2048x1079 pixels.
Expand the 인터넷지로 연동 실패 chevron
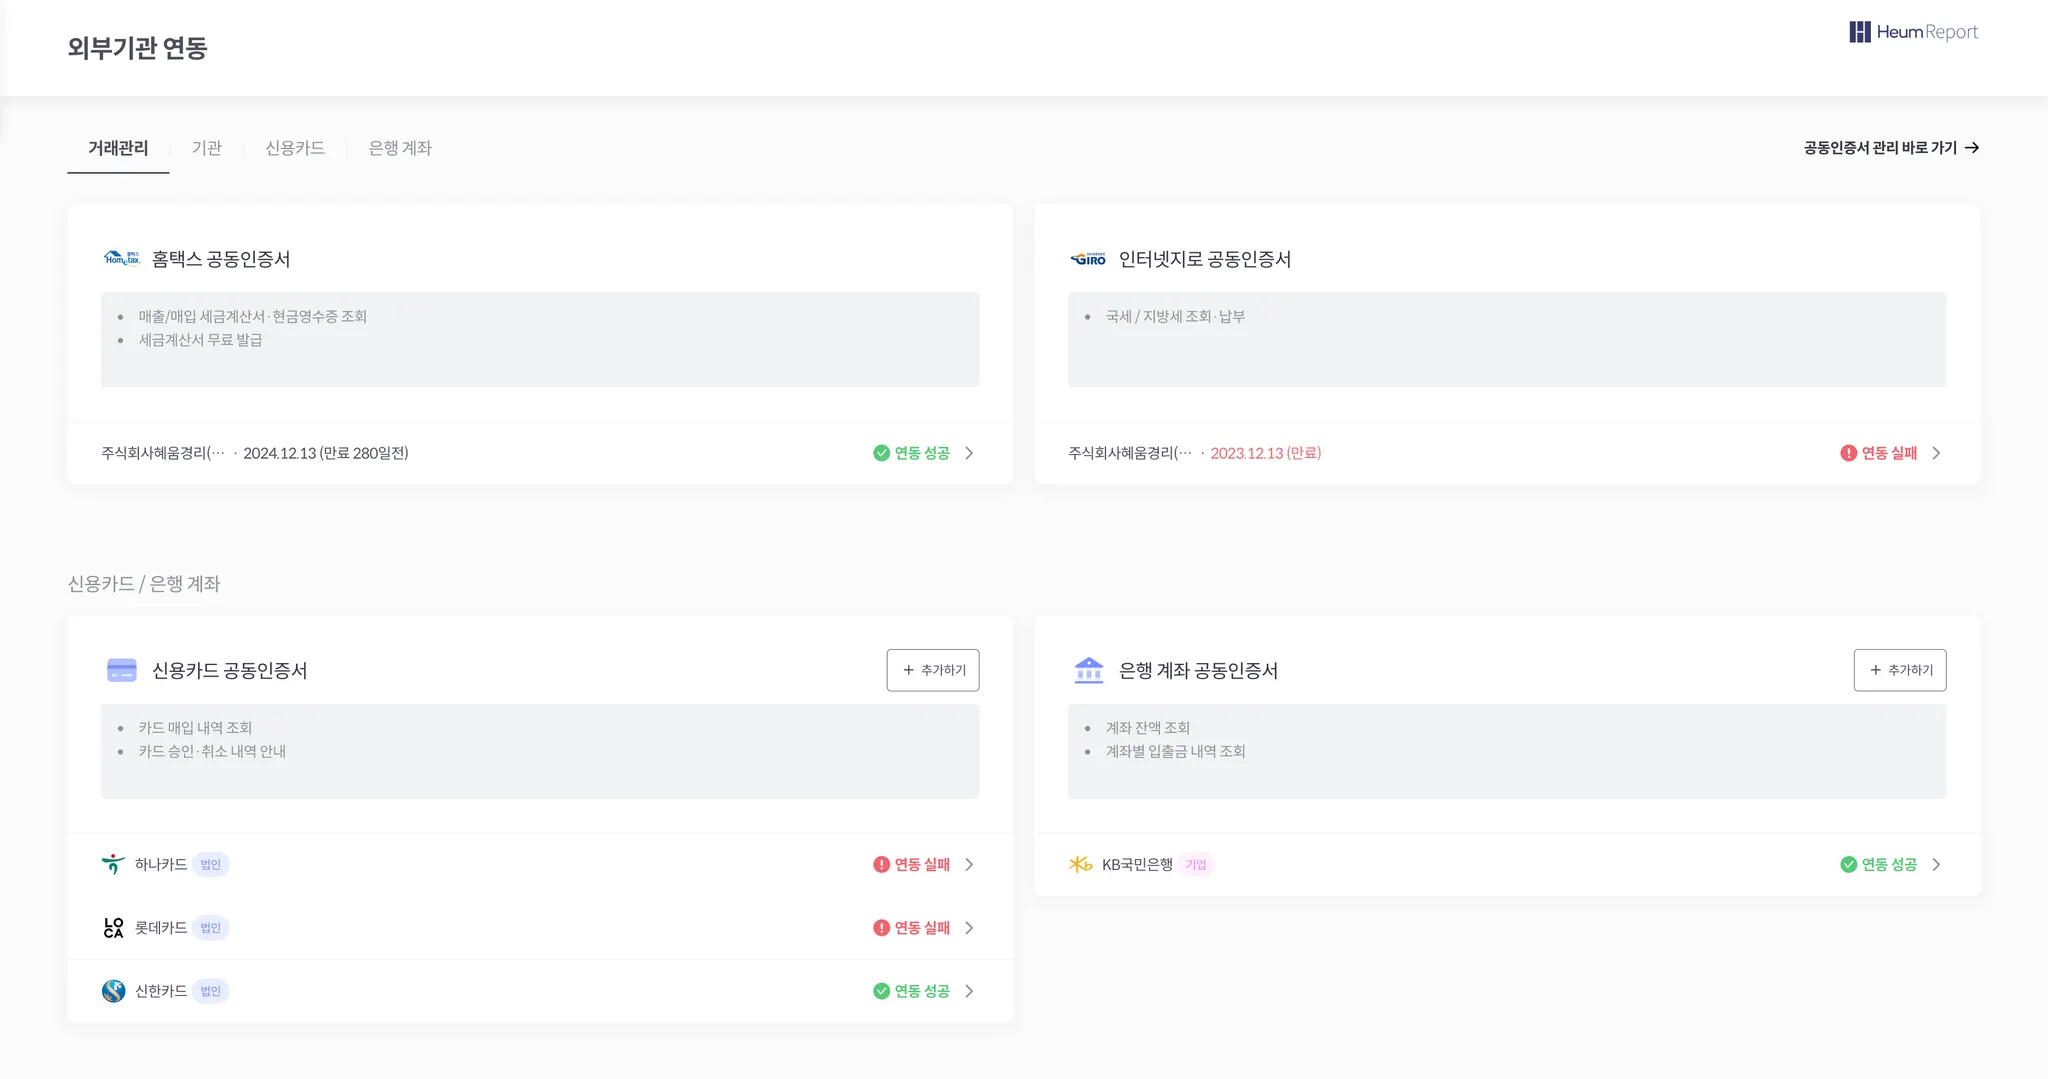[1936, 453]
